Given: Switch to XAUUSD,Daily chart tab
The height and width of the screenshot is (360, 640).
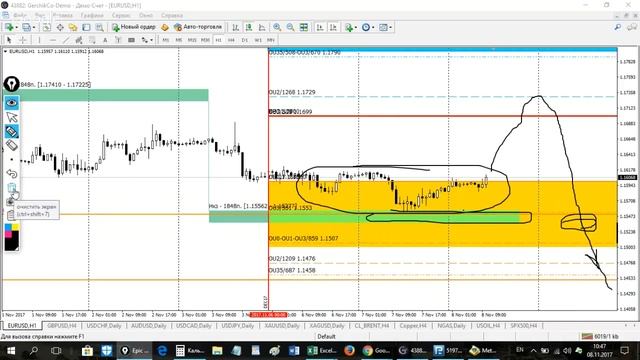Looking at the screenshot, I should click(x=282, y=326).
